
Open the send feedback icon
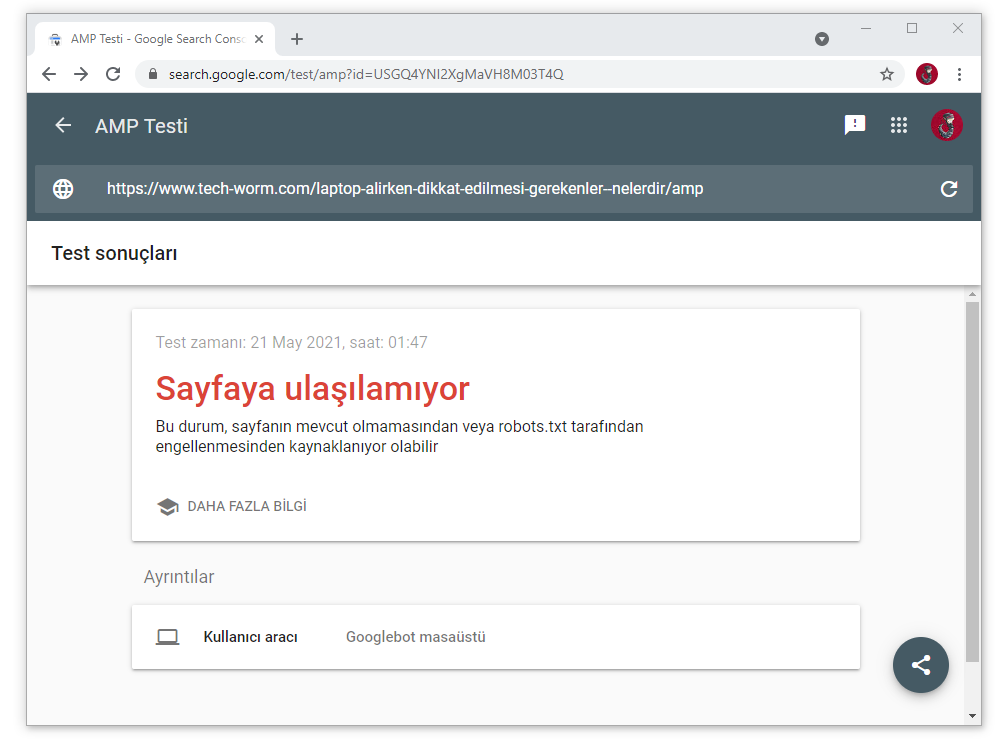(x=854, y=125)
